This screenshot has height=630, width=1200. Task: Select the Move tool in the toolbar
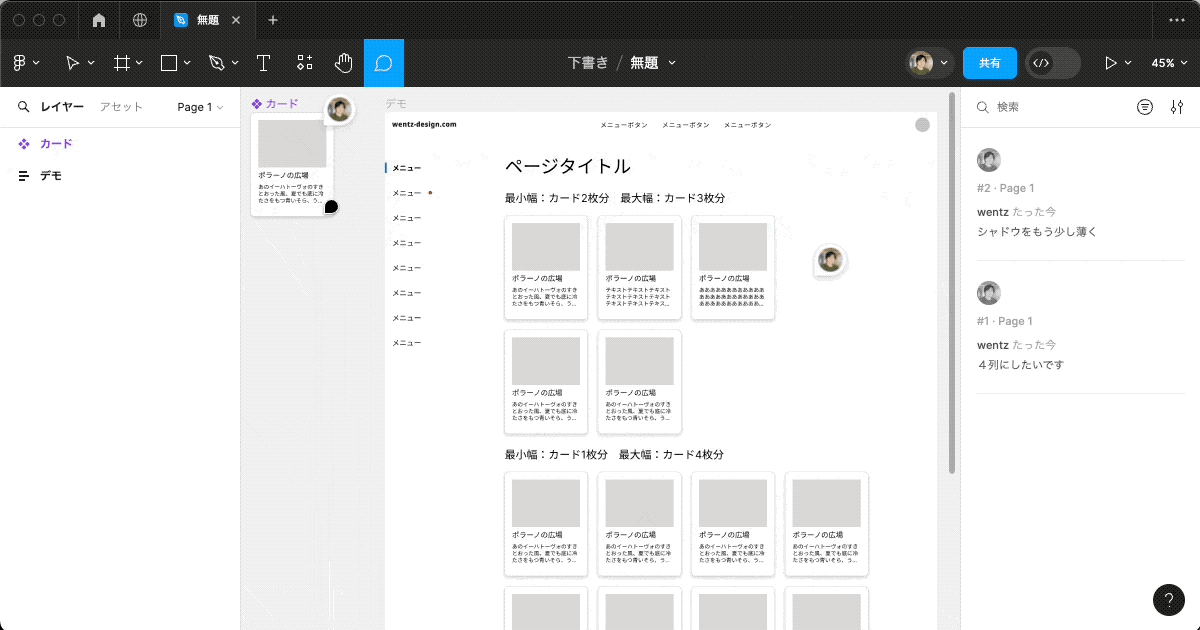tap(72, 62)
